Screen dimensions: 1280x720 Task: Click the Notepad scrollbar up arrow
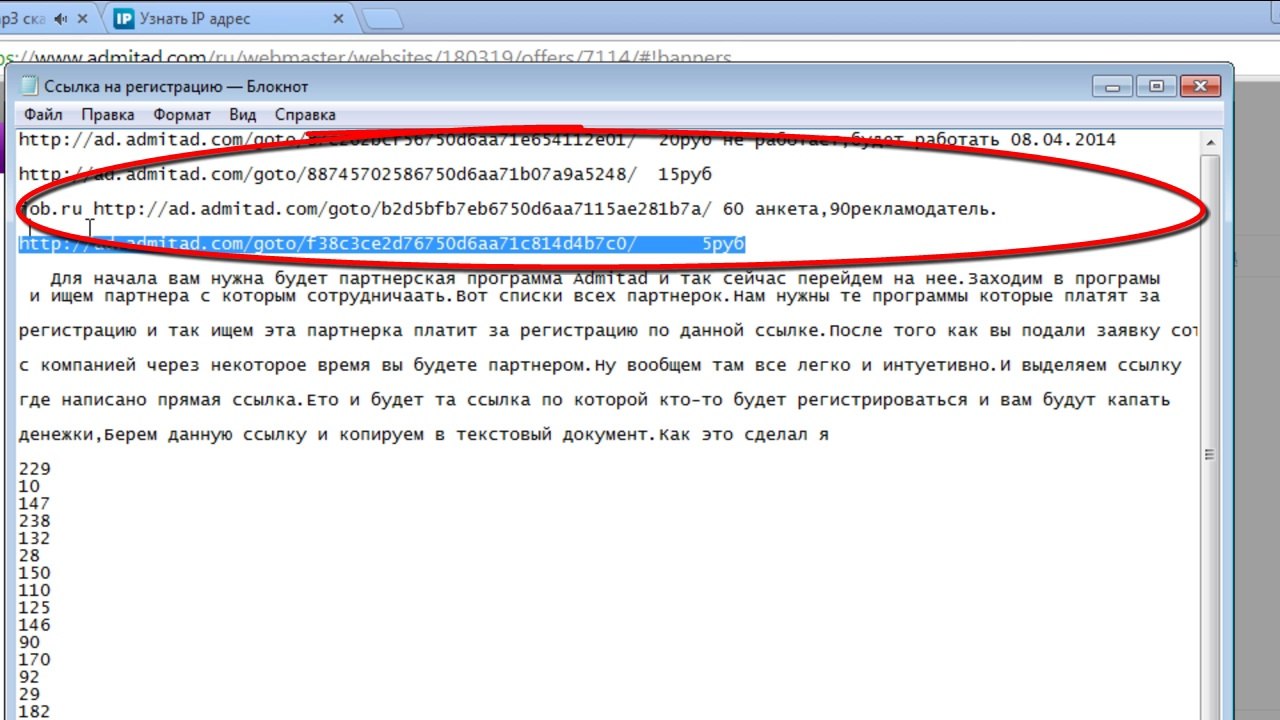click(x=1208, y=143)
